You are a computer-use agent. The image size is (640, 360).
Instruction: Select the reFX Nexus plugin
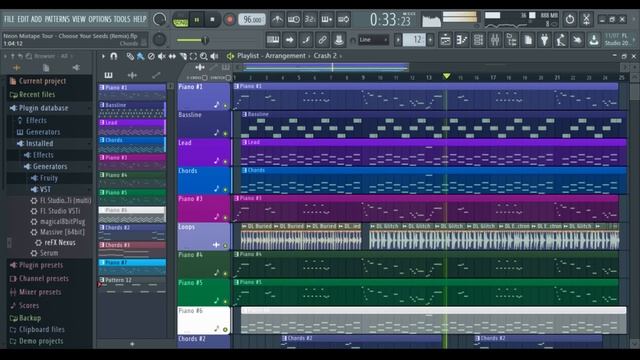click(x=60, y=242)
